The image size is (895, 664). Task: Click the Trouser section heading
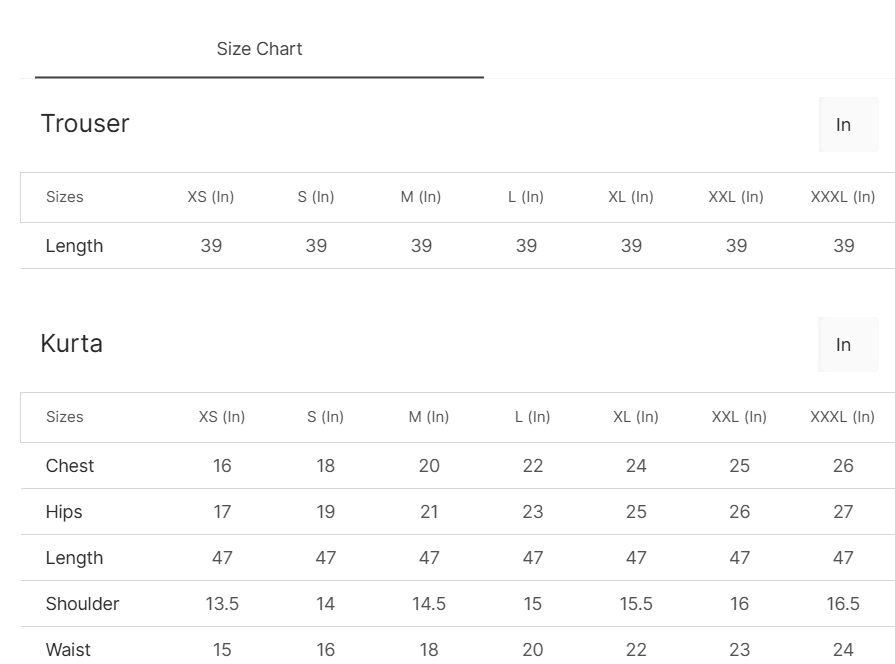[x=85, y=124]
